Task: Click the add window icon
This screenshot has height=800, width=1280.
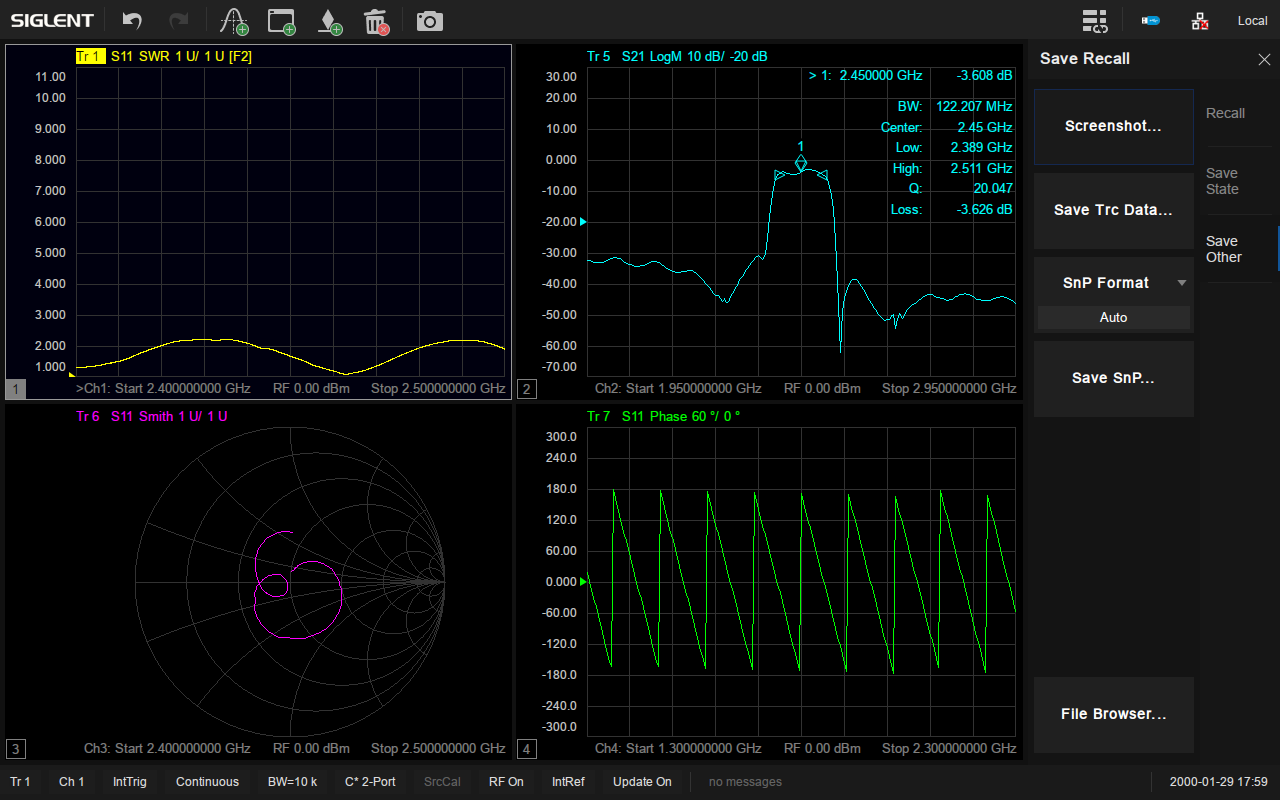Action: pos(283,21)
